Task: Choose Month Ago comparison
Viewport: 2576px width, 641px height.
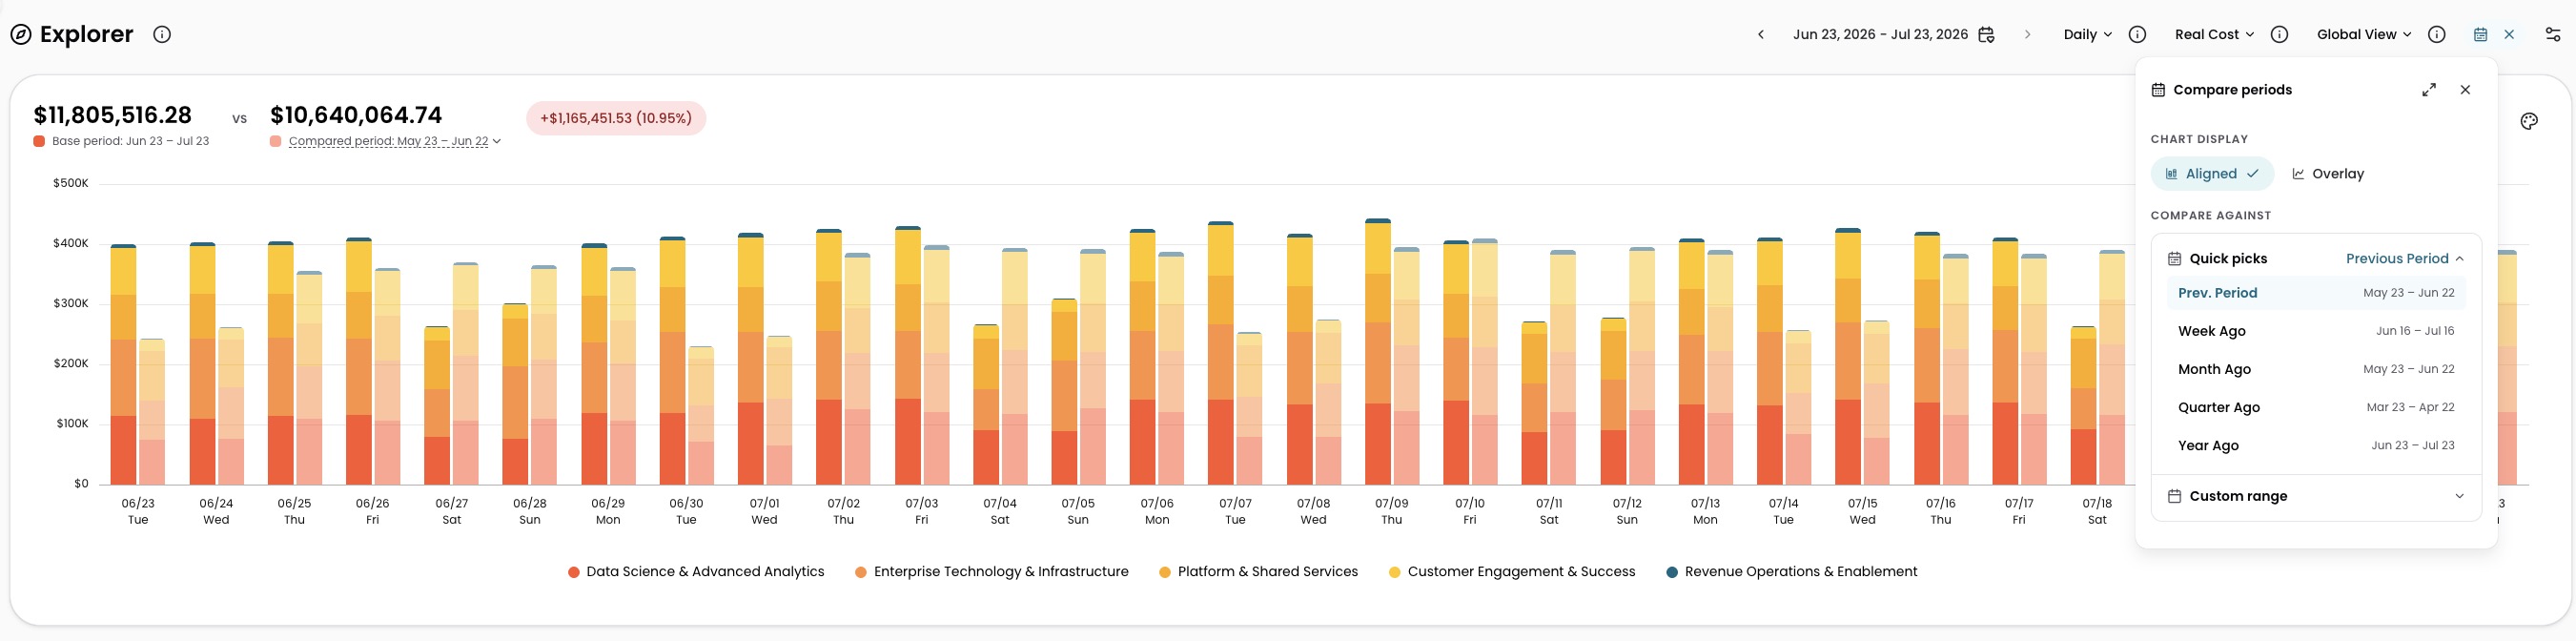Action: [2316, 369]
